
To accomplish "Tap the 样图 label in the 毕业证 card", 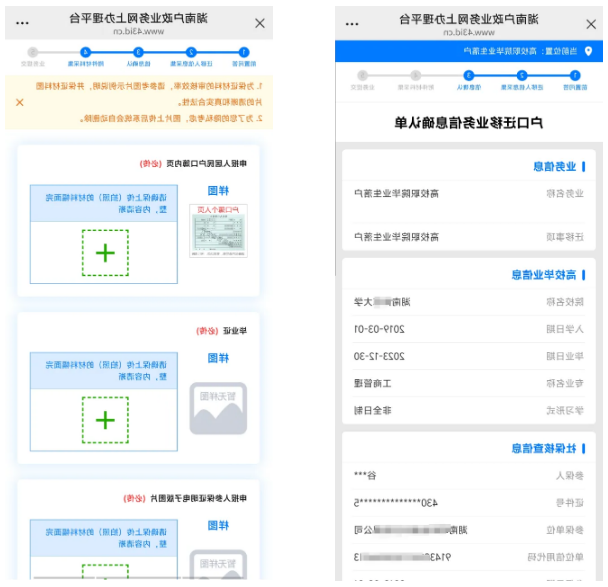I will tap(218, 358).
